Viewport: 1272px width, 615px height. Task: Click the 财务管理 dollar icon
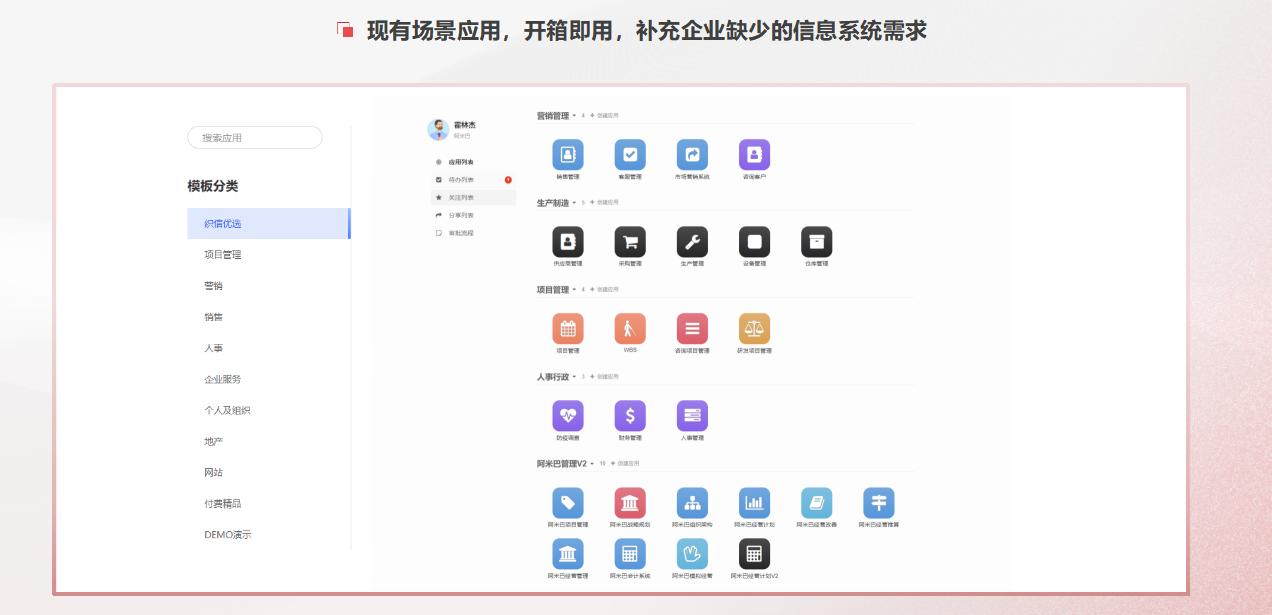pyautogui.click(x=630, y=417)
